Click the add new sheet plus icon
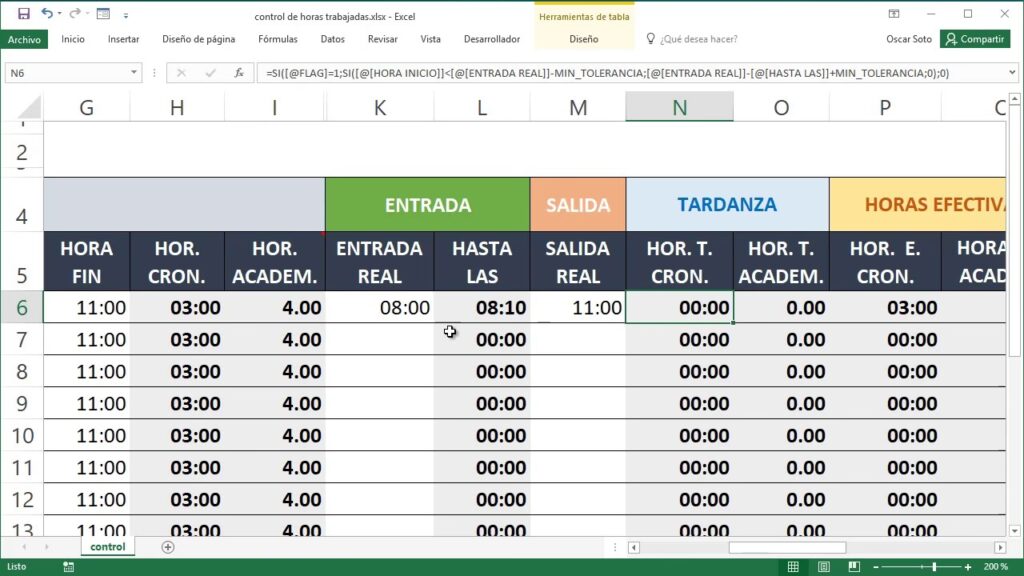Image resolution: width=1024 pixels, height=576 pixels. pos(168,547)
